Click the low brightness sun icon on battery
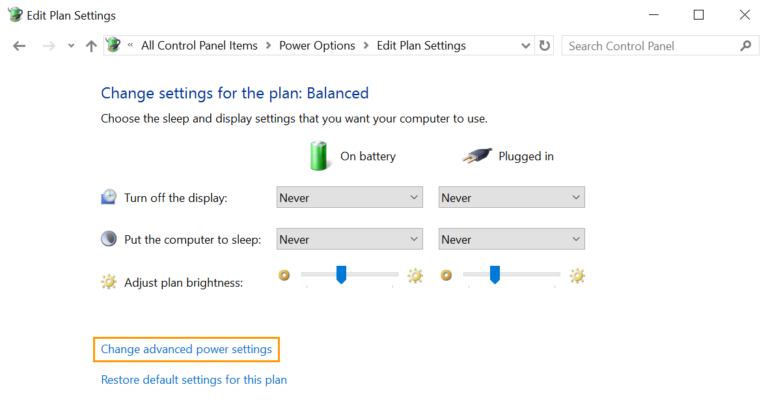 284,275
